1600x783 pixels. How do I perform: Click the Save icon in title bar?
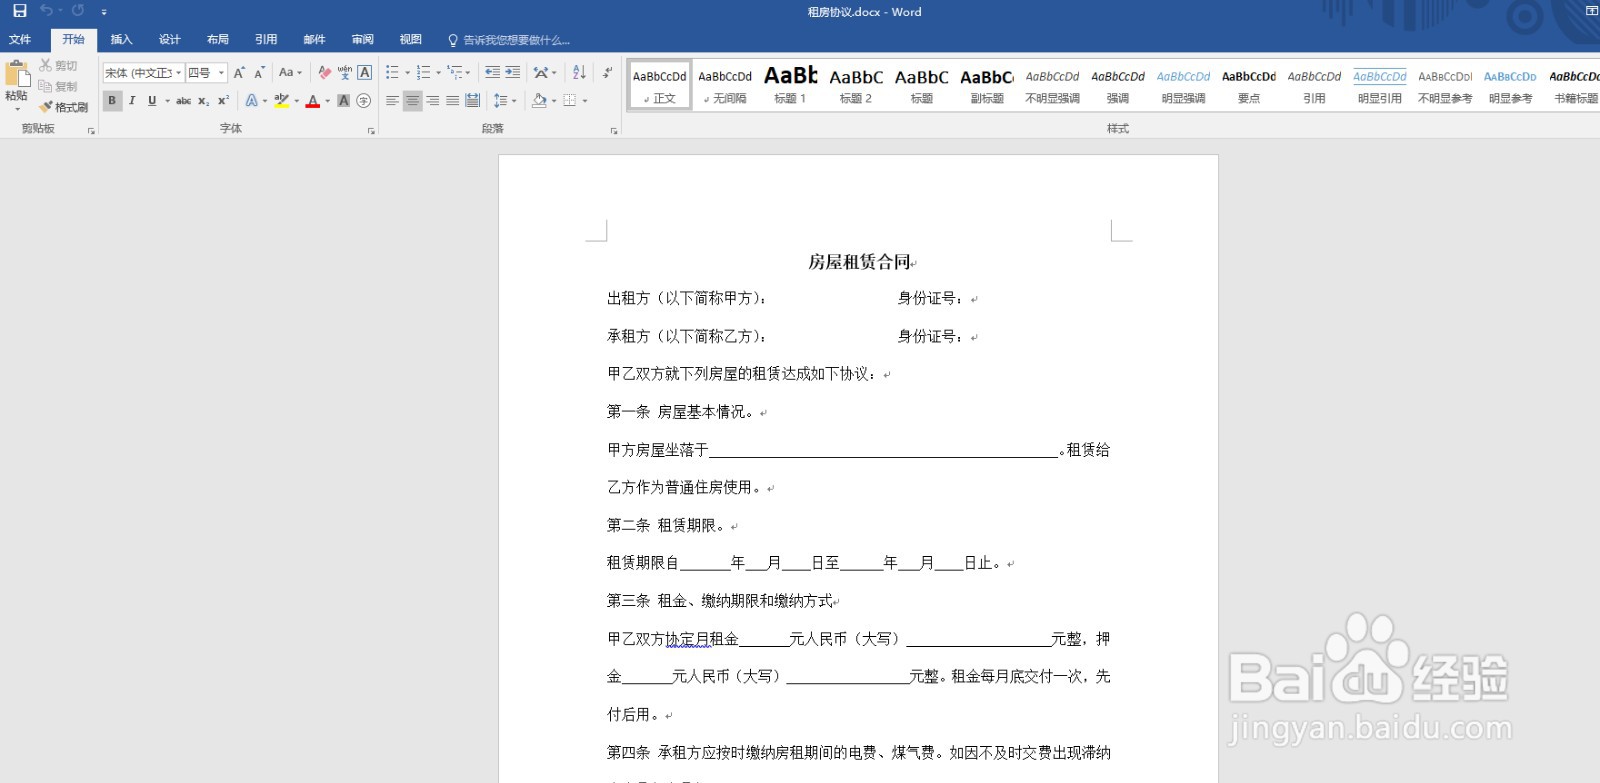pos(19,11)
